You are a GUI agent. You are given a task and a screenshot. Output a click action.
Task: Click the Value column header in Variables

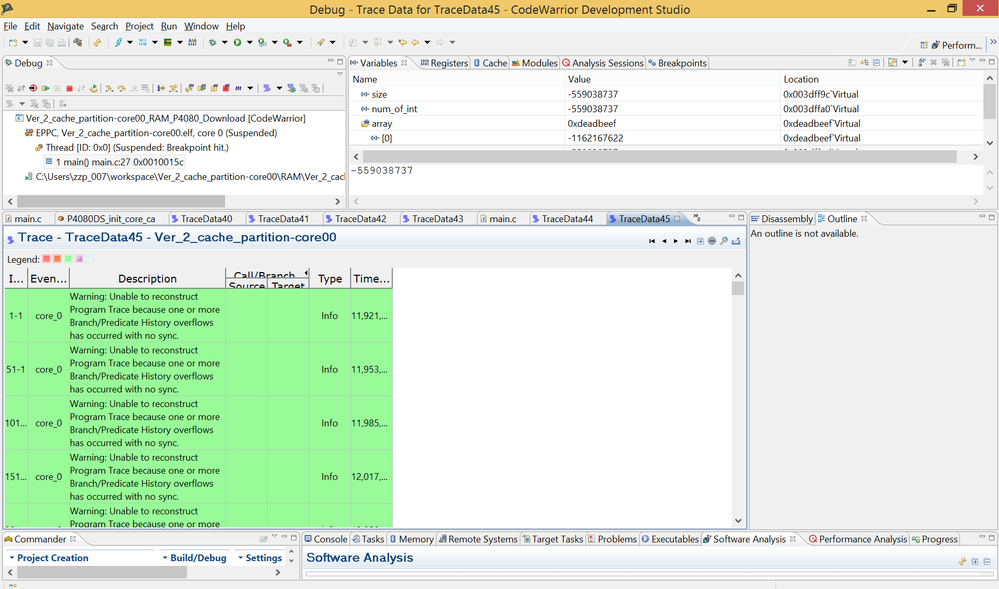point(673,79)
